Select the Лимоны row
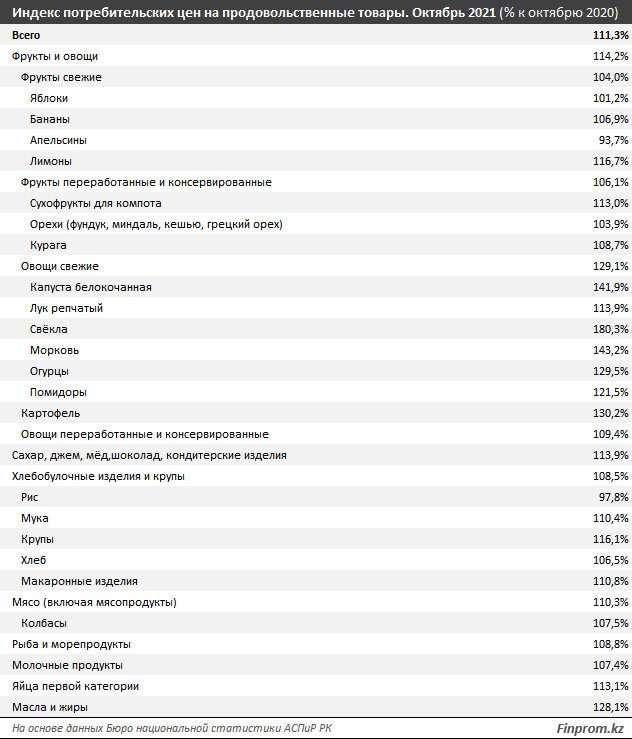The height and width of the screenshot is (739, 632). click(316, 161)
